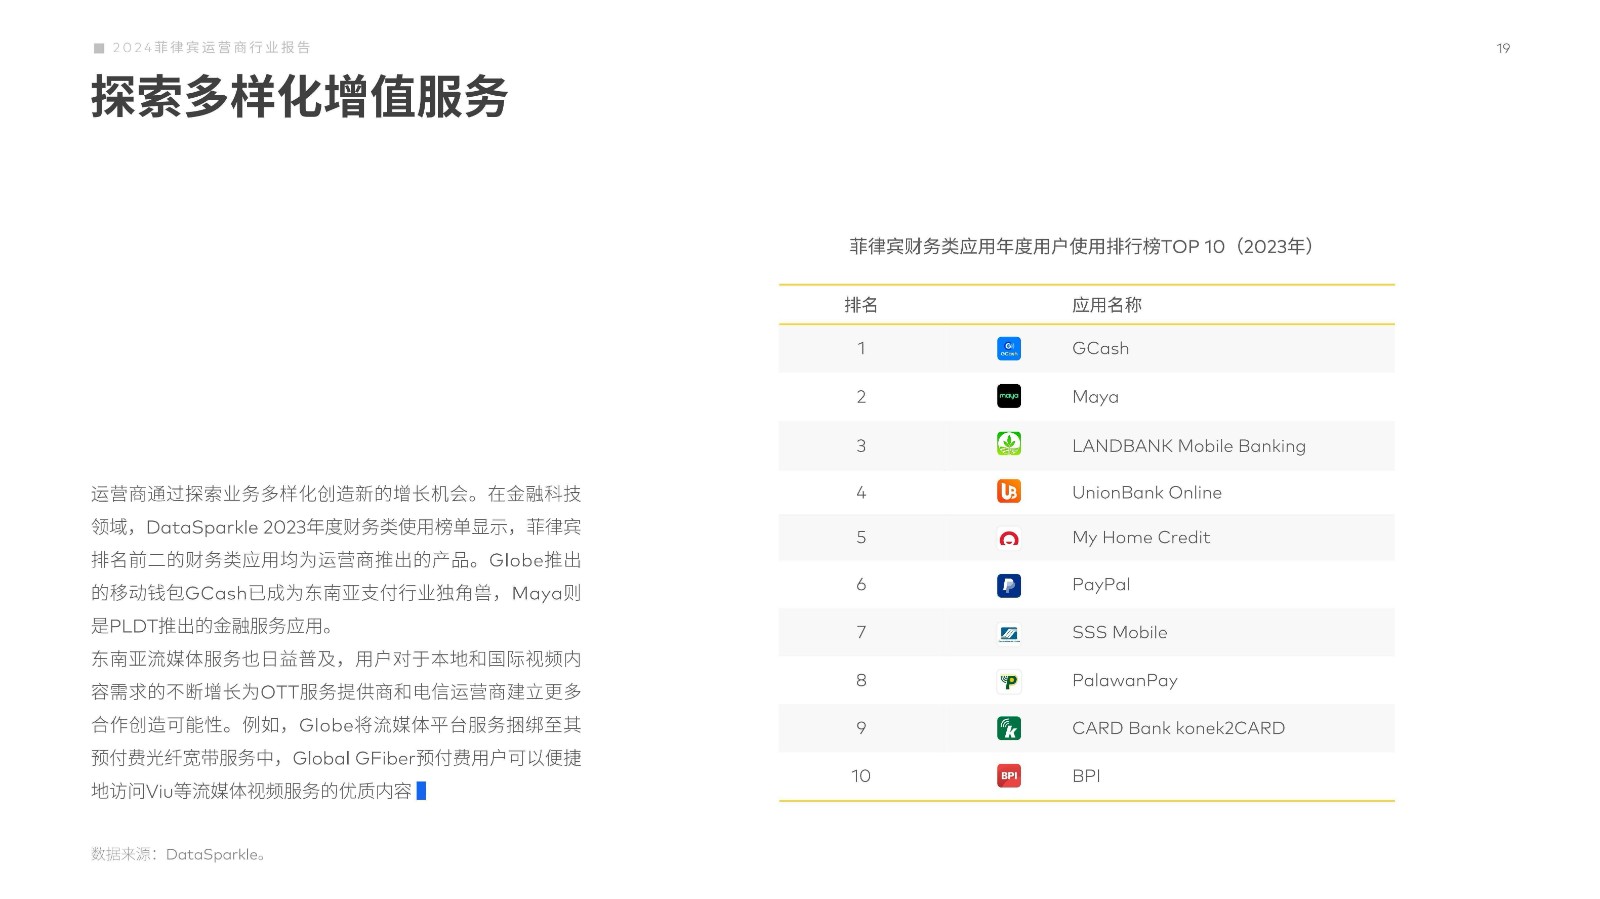Select rank number 1 in table
This screenshot has width=1600, height=899.
(x=861, y=348)
